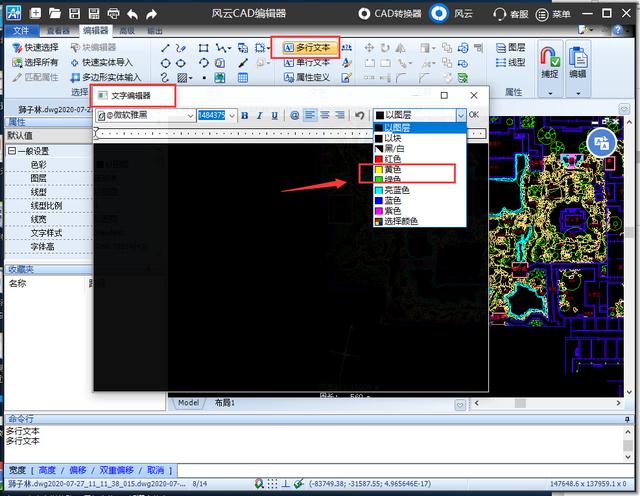This screenshot has height=496, width=640.
Task: Toggle Underline in text editor
Action: pyautogui.click(x=275, y=116)
